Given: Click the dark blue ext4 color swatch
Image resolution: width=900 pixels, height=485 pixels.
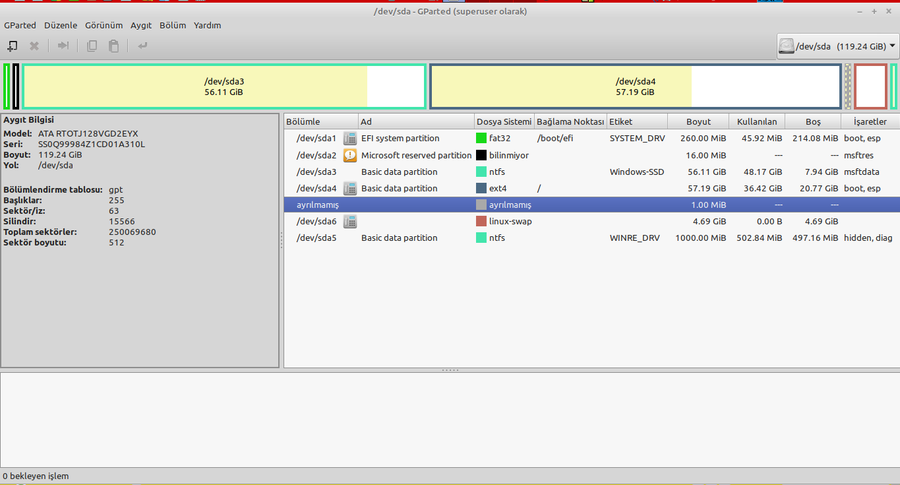Looking at the screenshot, I should click(x=481, y=188).
